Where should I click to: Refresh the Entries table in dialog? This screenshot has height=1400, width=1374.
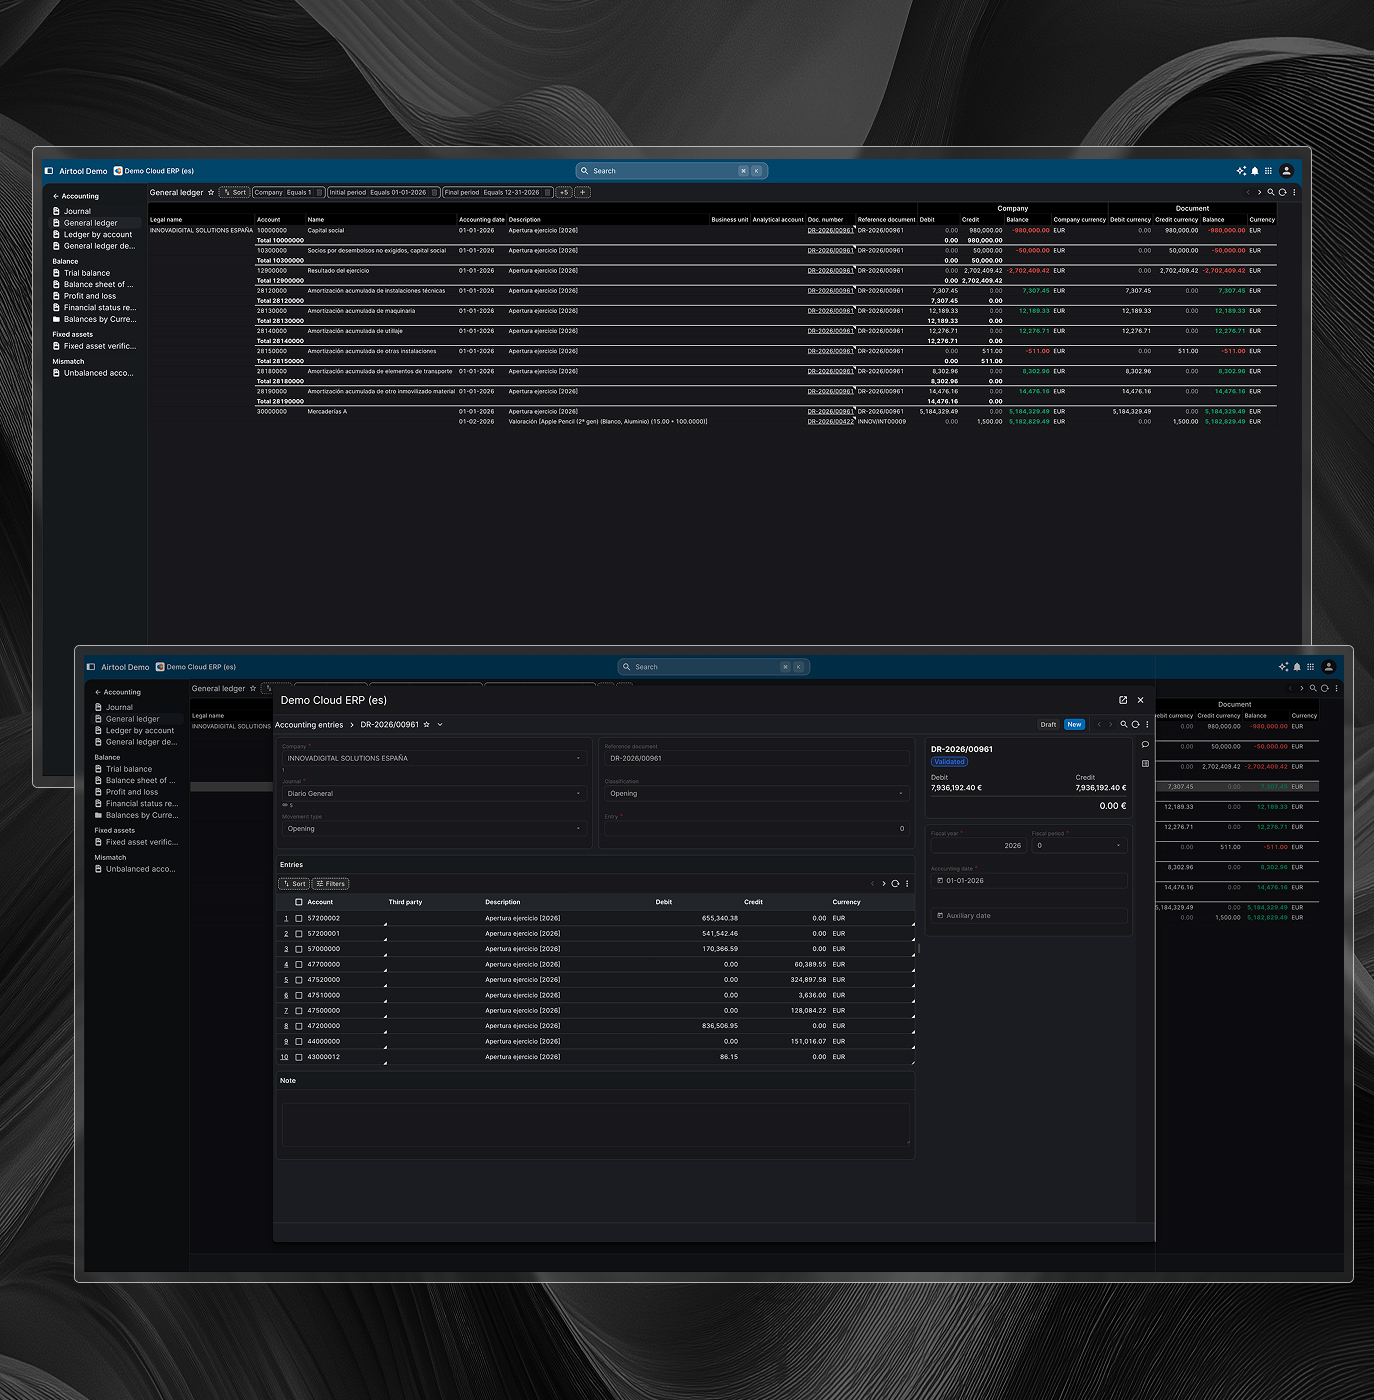[895, 884]
